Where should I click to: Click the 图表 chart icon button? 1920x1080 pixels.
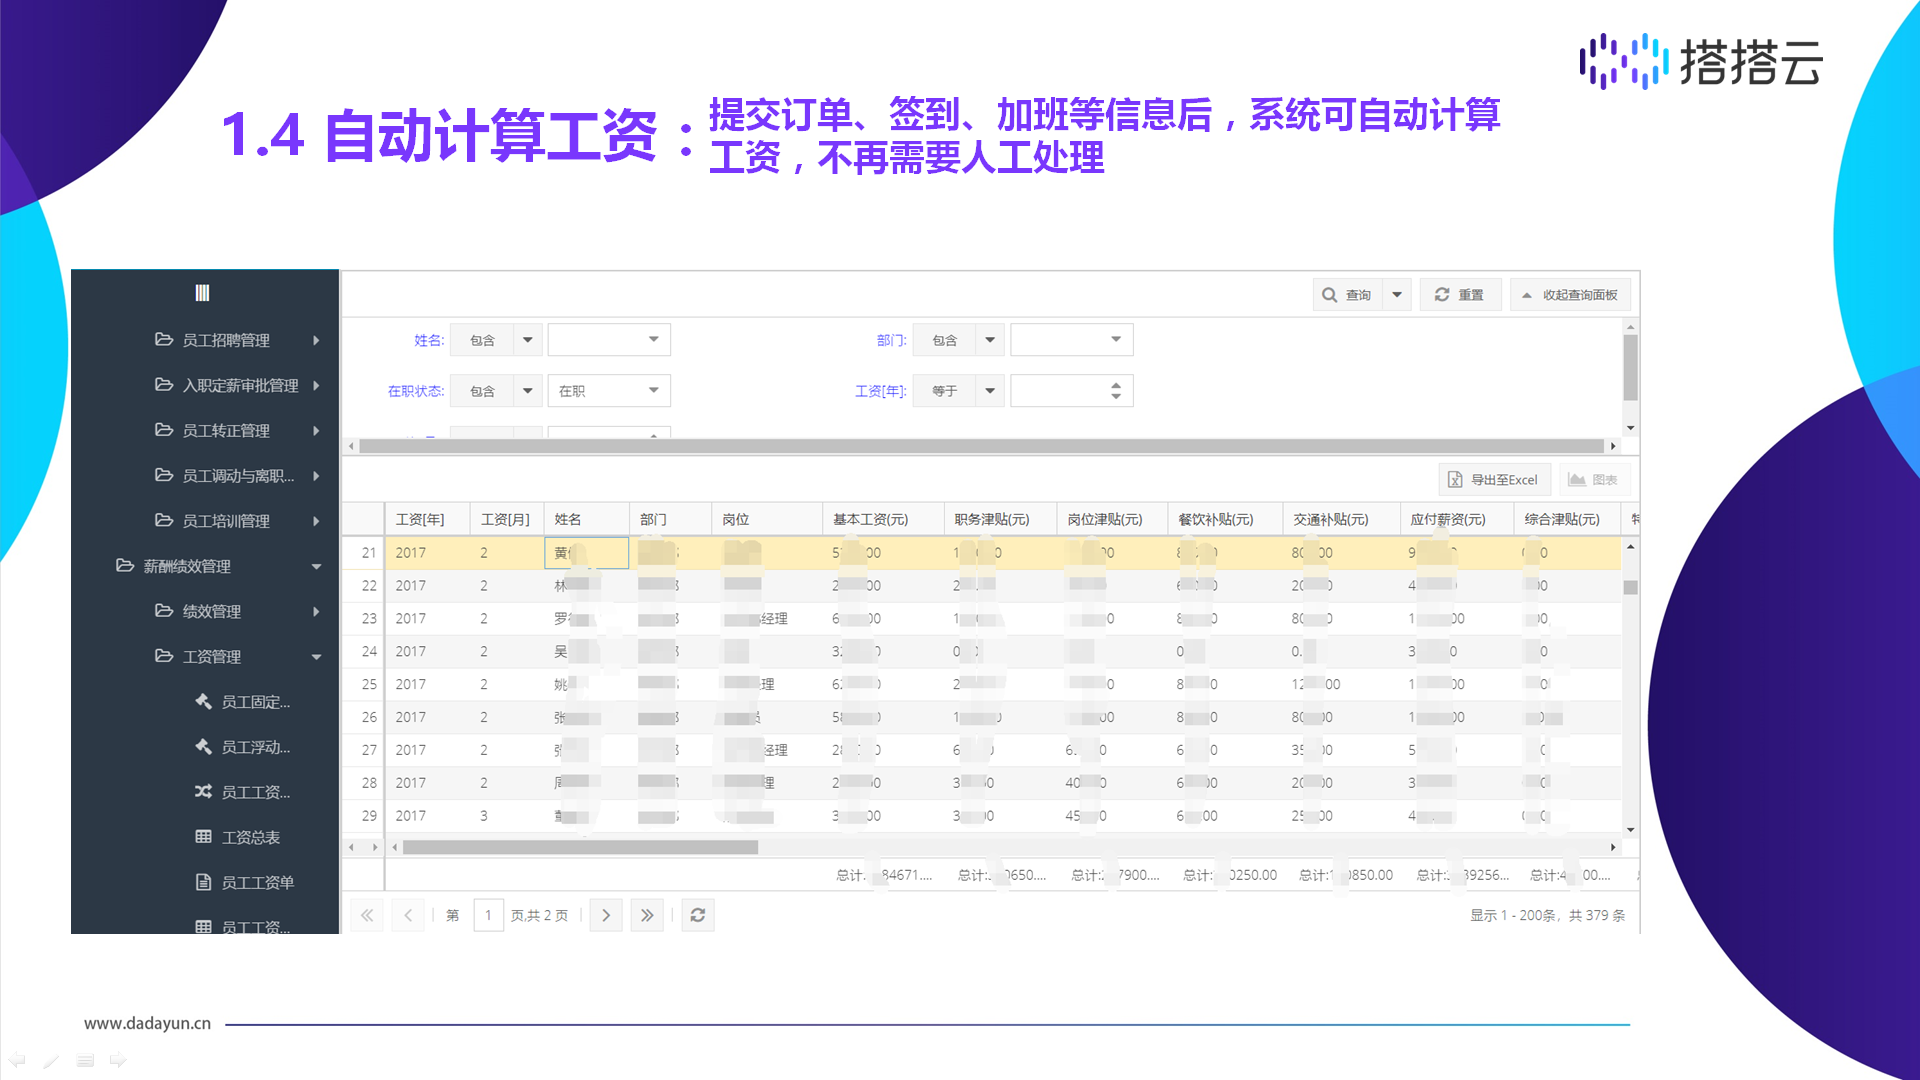click(1593, 480)
